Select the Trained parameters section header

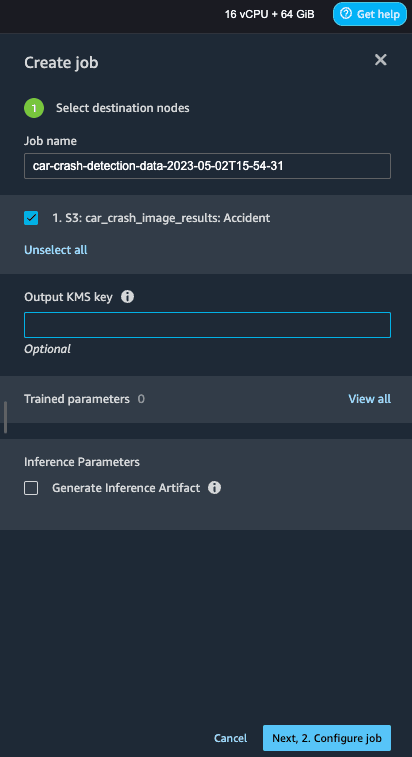point(77,399)
